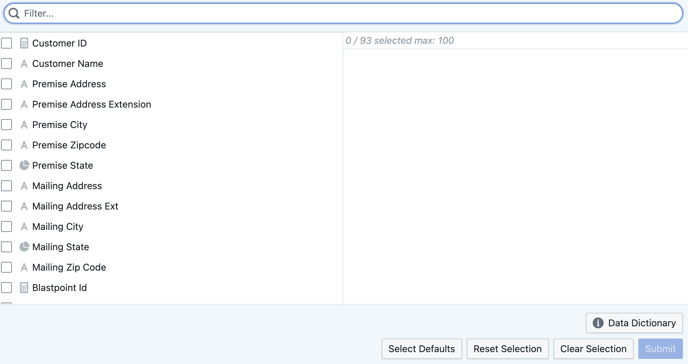The width and height of the screenshot is (688, 364).
Task: Click the Mailing Zip Code label
Action: coord(69,268)
